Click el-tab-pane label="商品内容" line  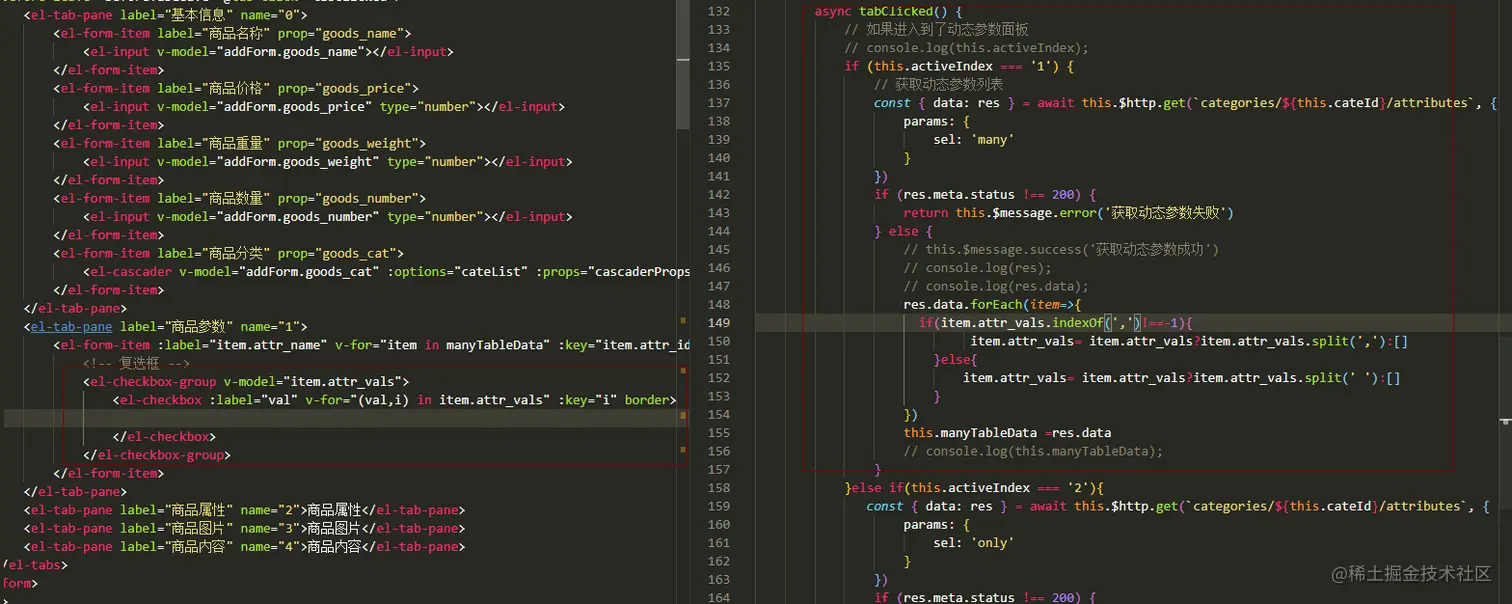[x=244, y=547]
